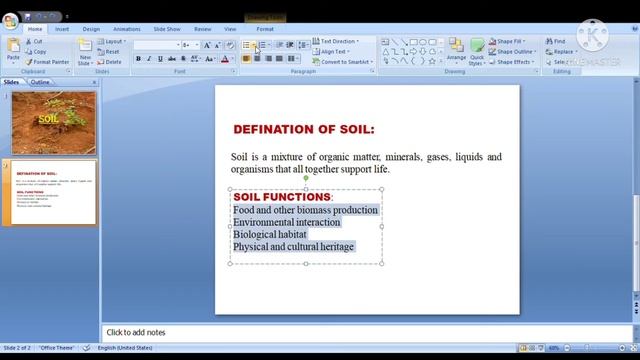Toggle strikethrough formatting
The height and width of the screenshot is (360, 640).
coord(172,59)
